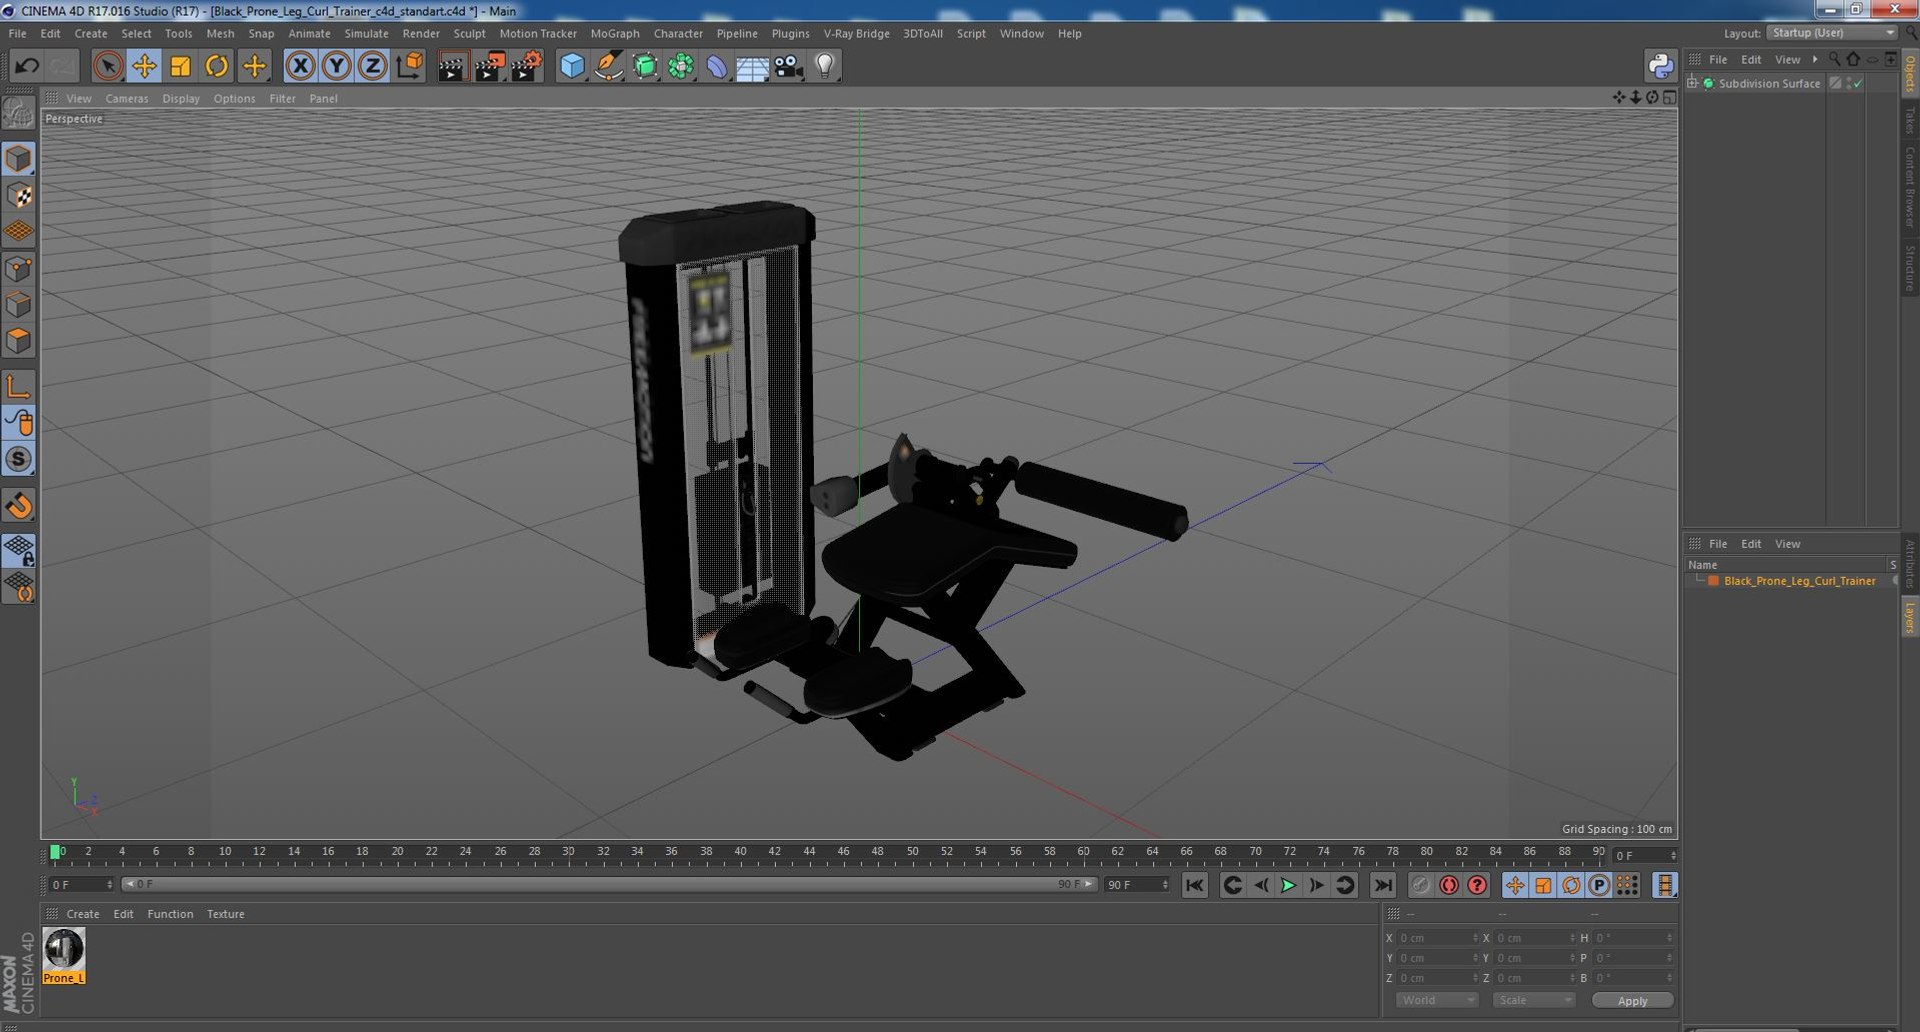Open the spline Pen tool icon
1920x1032 pixels.
[608, 67]
